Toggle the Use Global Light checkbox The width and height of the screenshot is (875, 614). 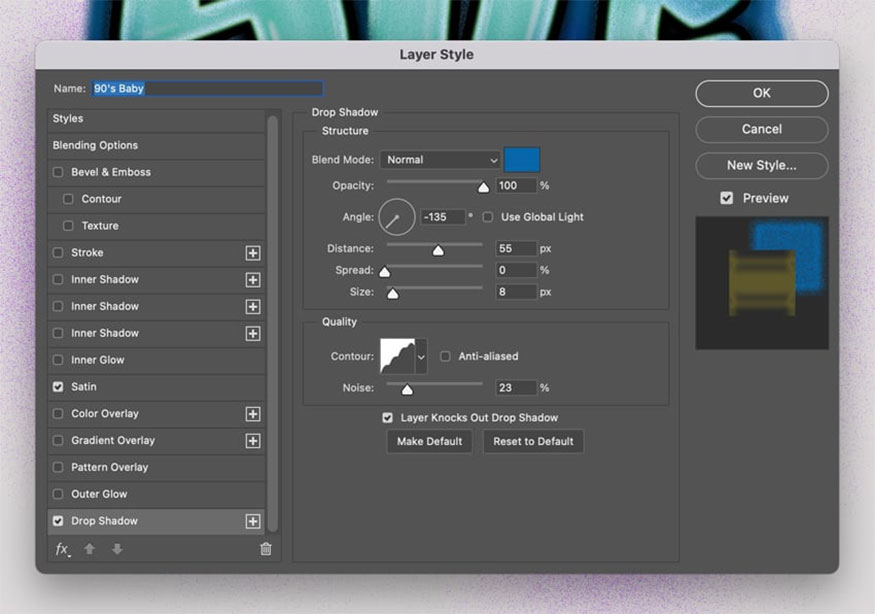tap(488, 217)
